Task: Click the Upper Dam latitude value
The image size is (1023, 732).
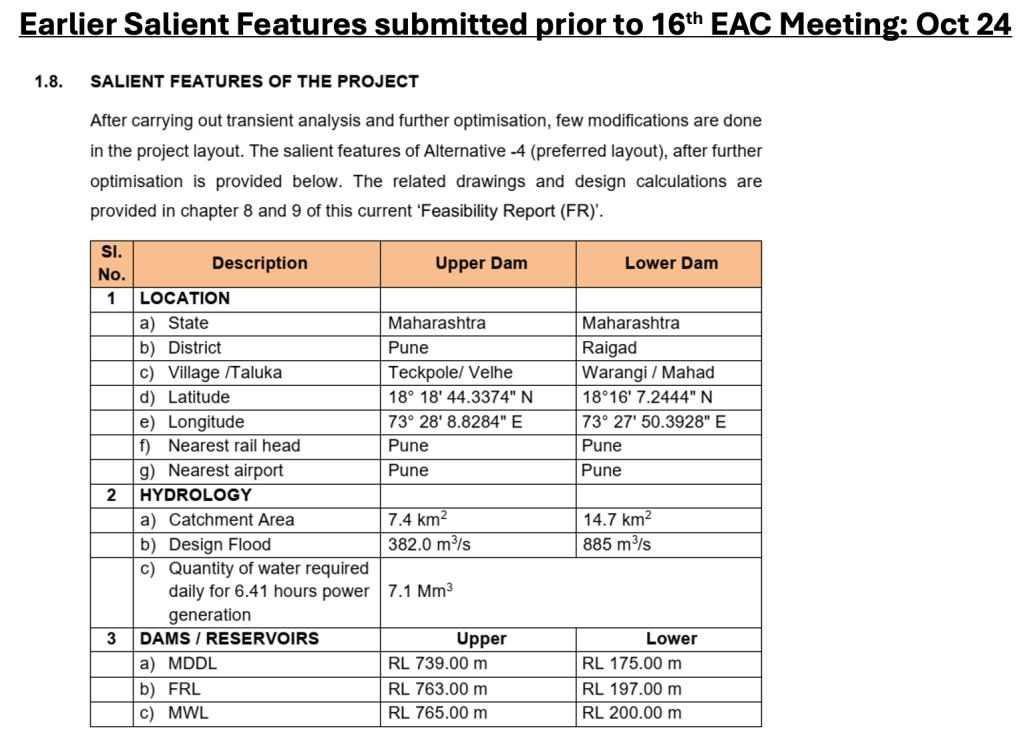Action: (460, 397)
